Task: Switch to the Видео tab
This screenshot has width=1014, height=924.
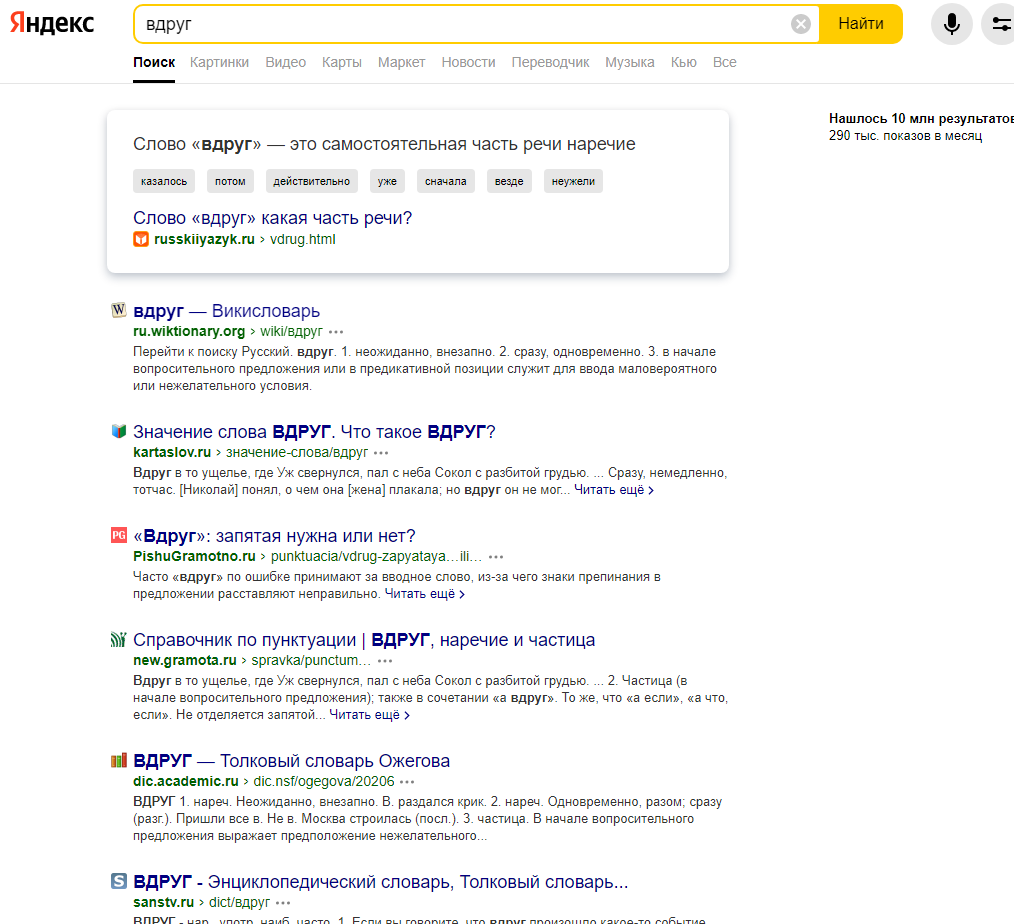Action: [285, 63]
